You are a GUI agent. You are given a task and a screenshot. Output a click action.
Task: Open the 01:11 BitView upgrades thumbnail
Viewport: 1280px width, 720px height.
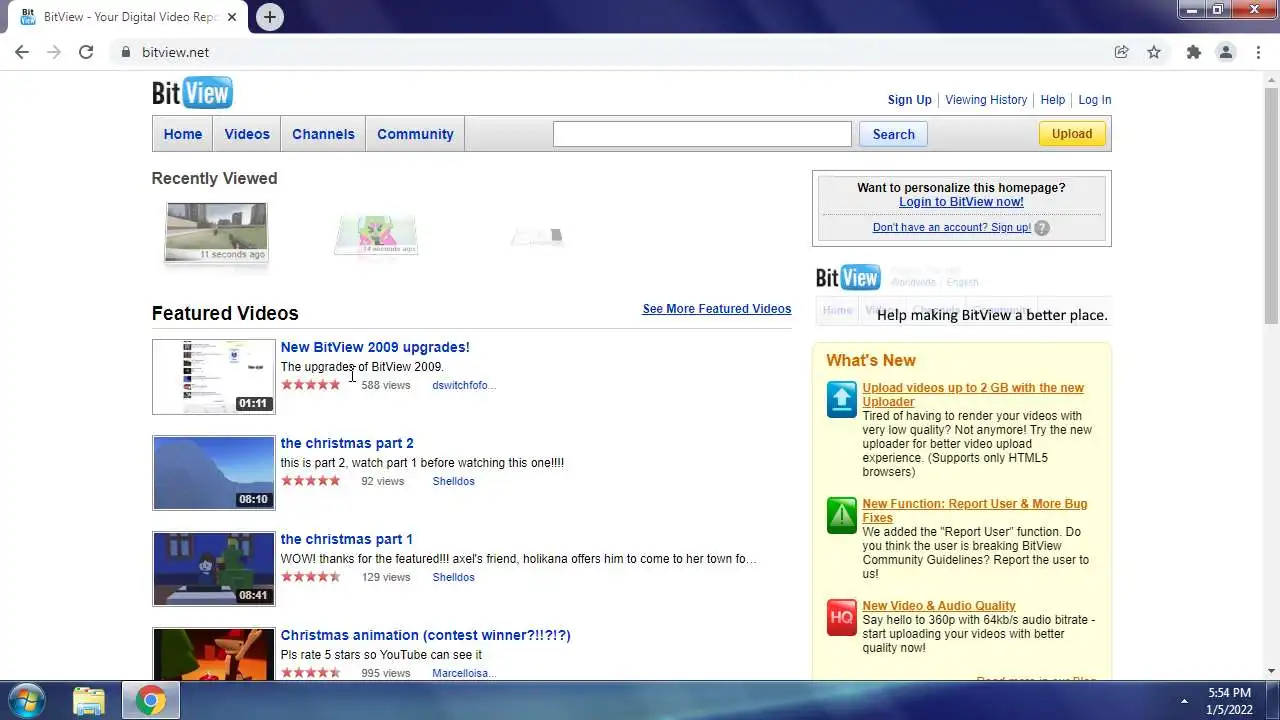coord(213,377)
